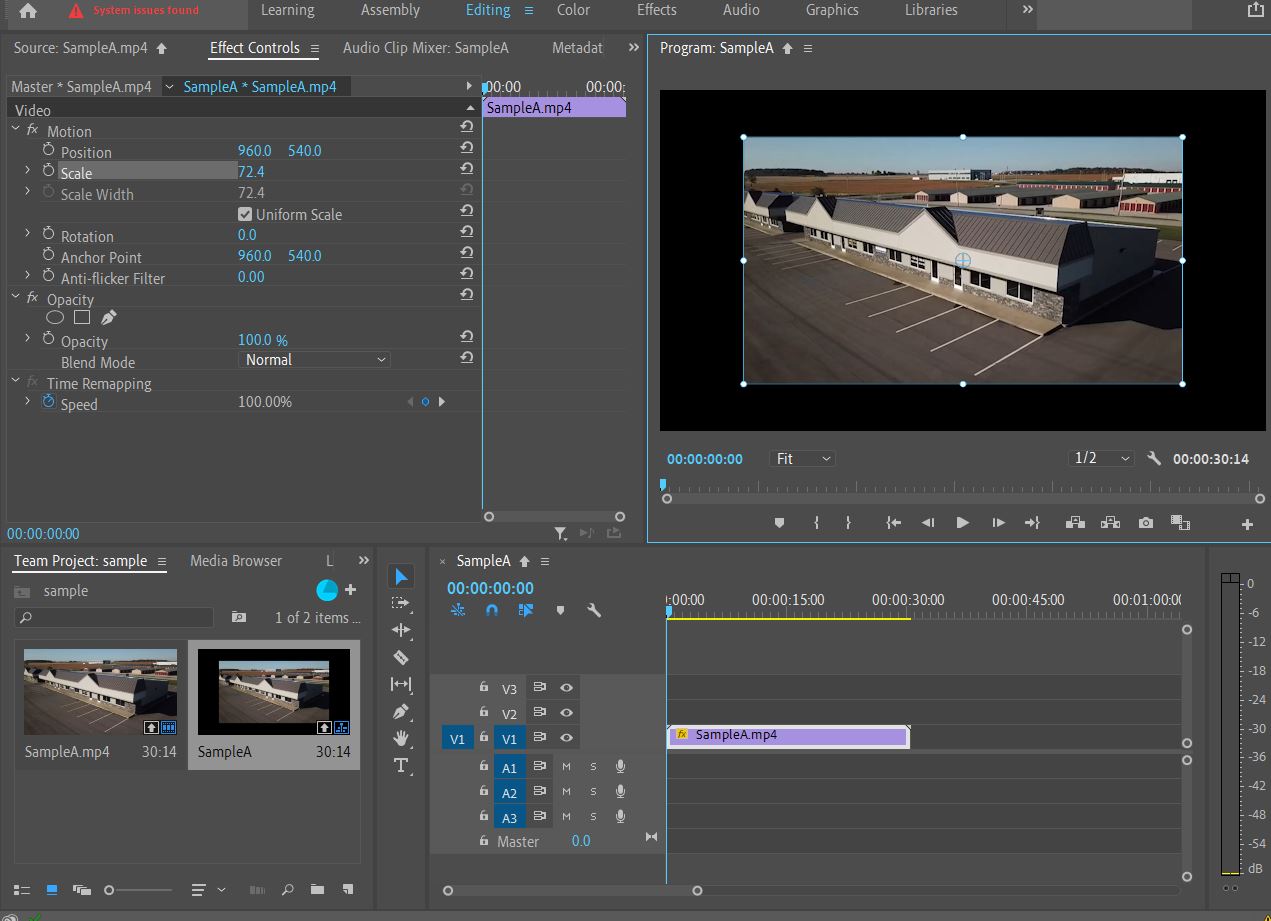Uncheck the Uniform Scale checkbox
The image size is (1271, 921).
[245, 214]
